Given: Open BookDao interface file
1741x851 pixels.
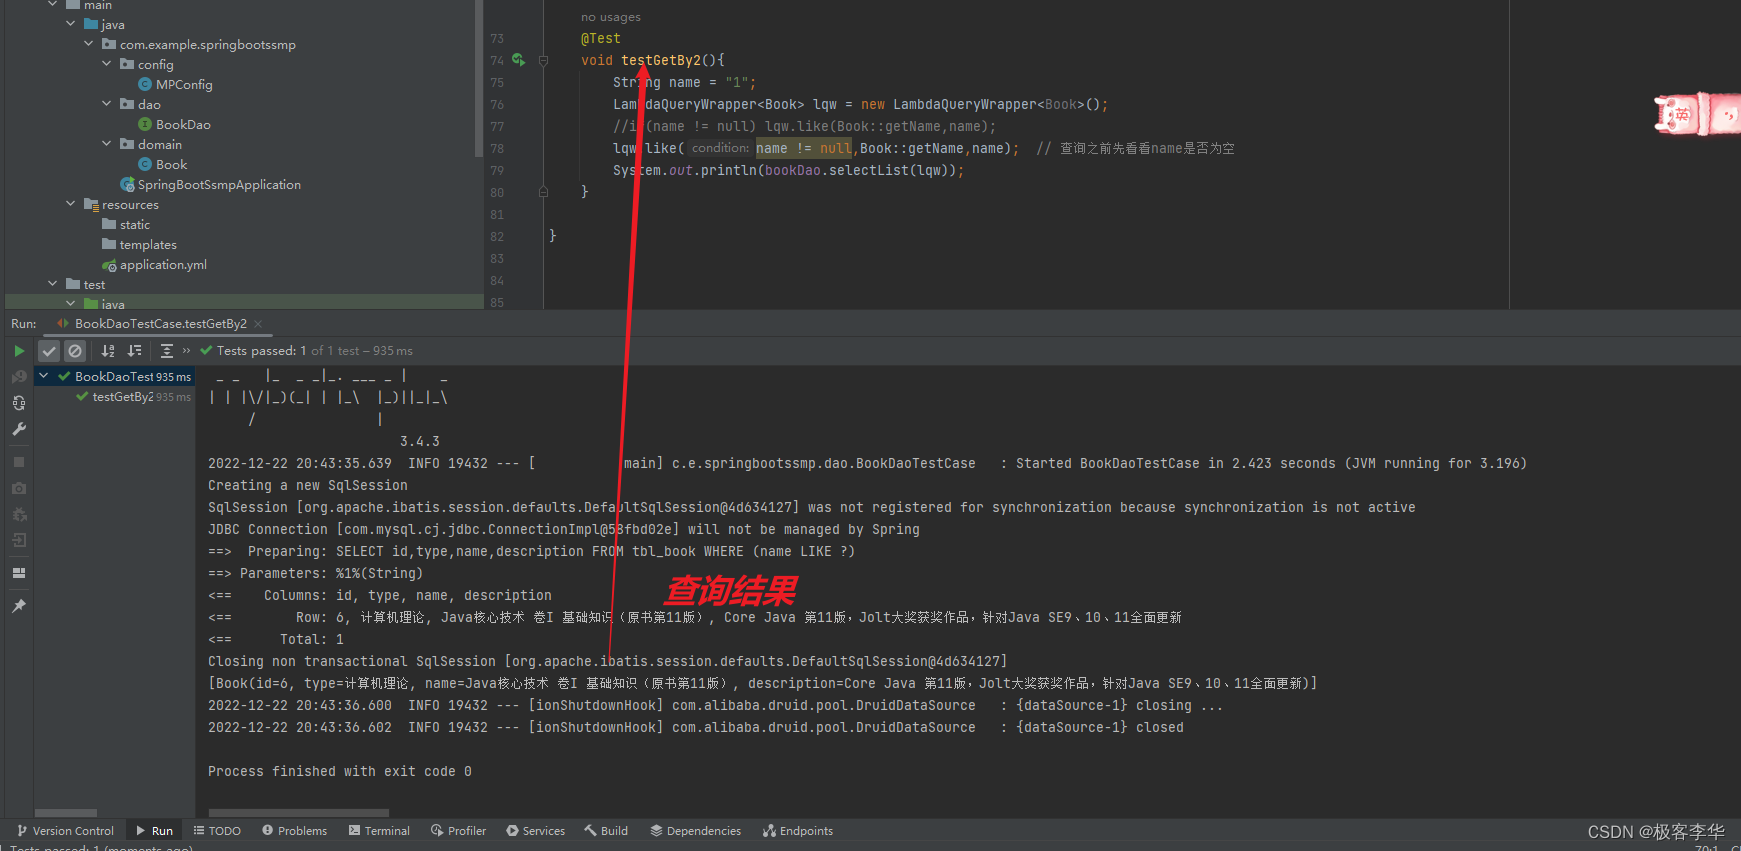Looking at the screenshot, I should tap(183, 125).
